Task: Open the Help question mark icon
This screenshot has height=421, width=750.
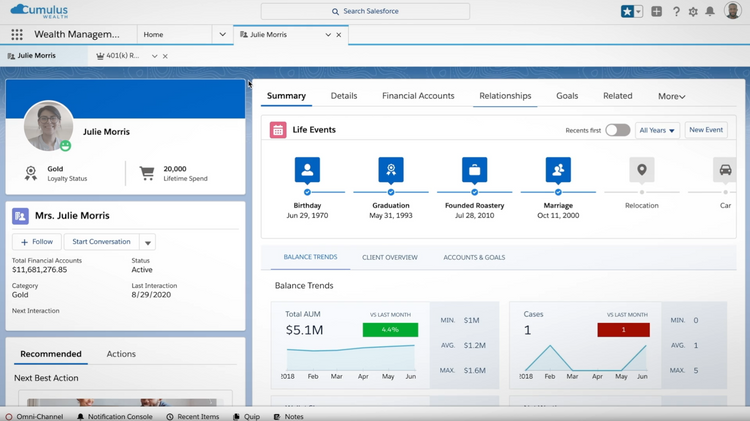Action: tap(676, 11)
